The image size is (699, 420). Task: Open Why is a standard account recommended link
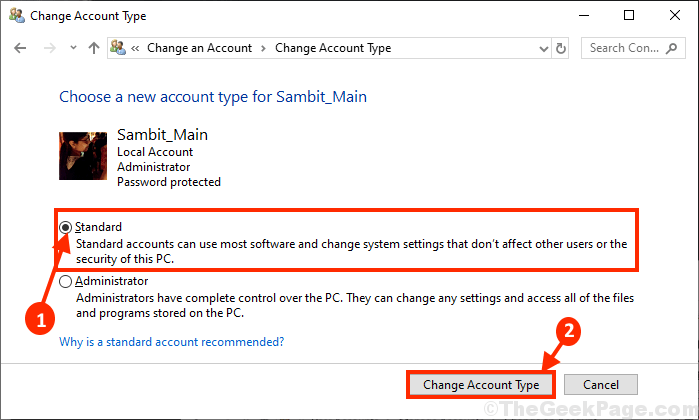pos(172,342)
